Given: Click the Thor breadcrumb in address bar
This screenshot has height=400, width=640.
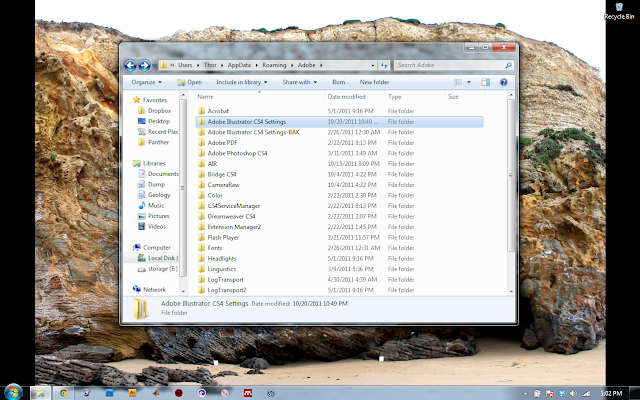Looking at the screenshot, I should point(210,65).
